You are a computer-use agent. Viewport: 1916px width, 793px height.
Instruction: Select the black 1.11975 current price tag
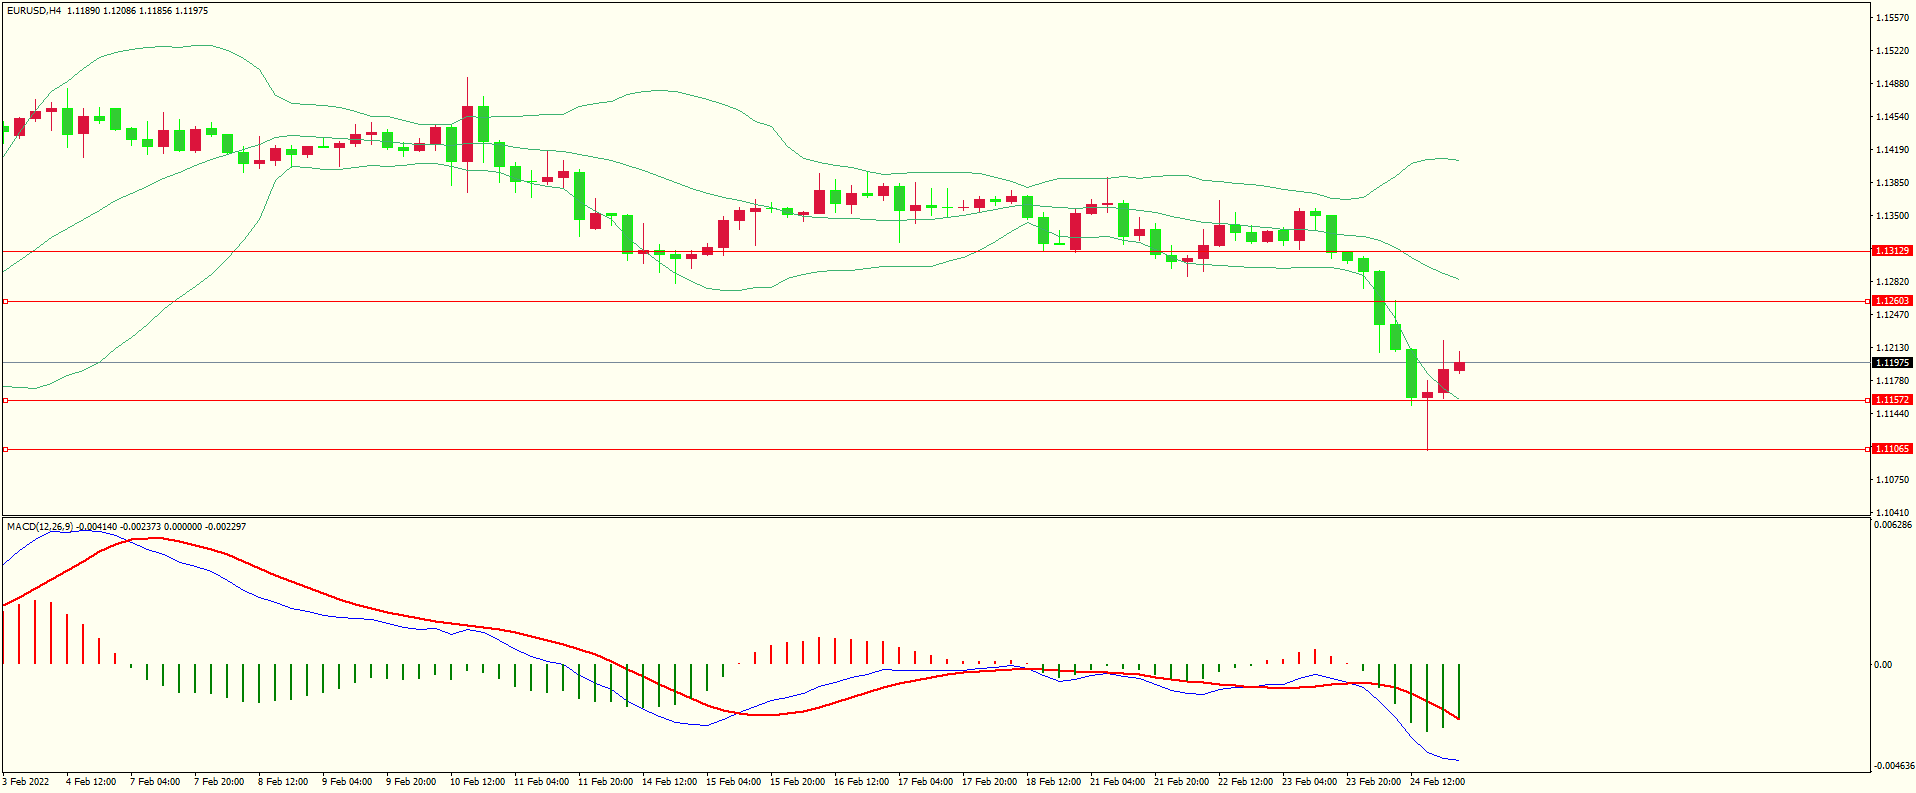click(1892, 363)
